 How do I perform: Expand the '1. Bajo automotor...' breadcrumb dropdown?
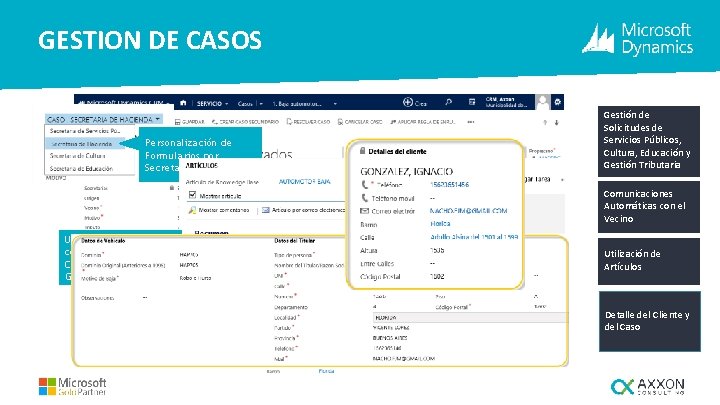pyautogui.click(x=335, y=104)
